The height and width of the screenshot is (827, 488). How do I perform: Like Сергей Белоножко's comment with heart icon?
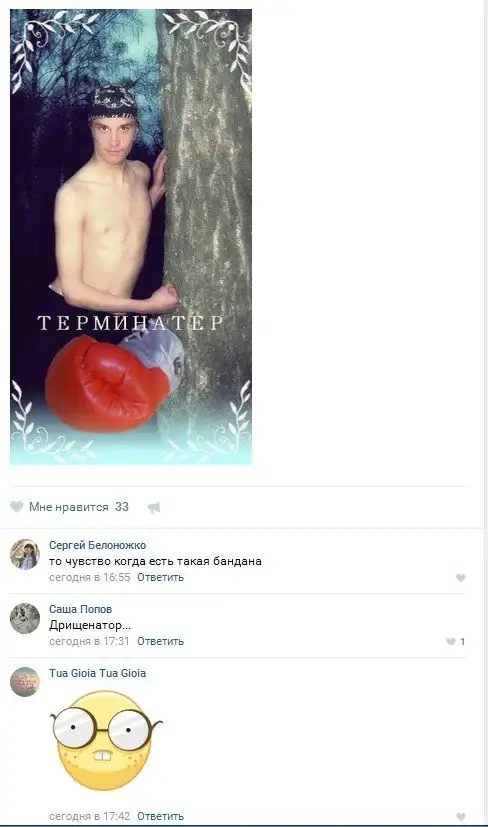click(461, 578)
